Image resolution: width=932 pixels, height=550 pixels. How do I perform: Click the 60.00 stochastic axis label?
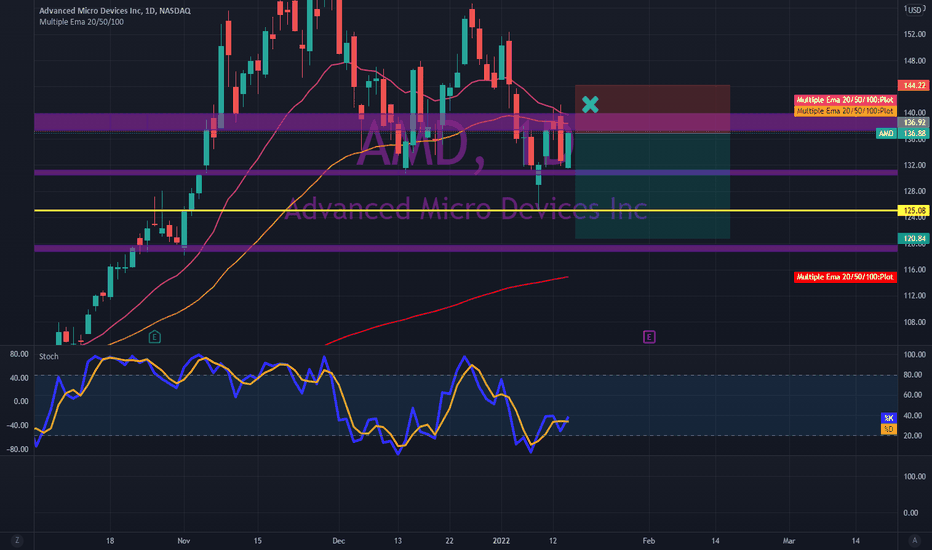[915, 395]
